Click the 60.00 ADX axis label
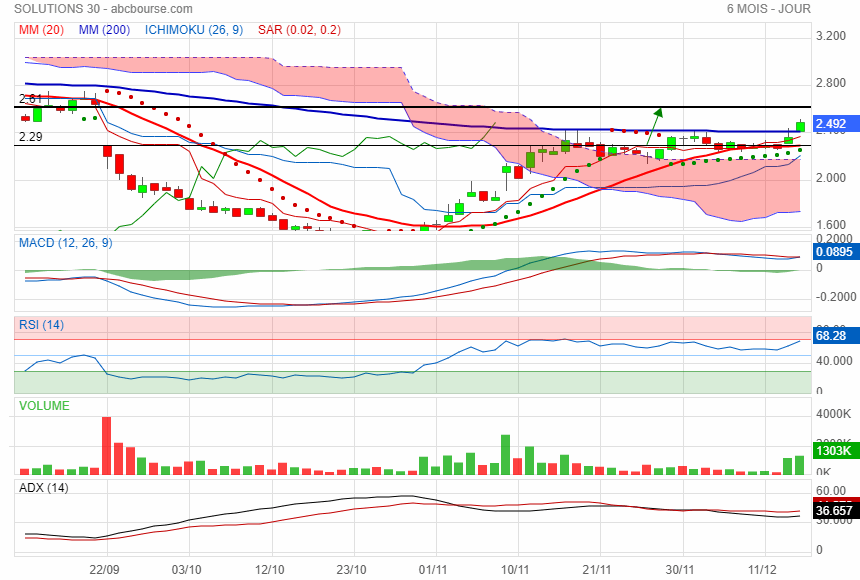Viewport: 860px width, 580px height. pos(831,491)
